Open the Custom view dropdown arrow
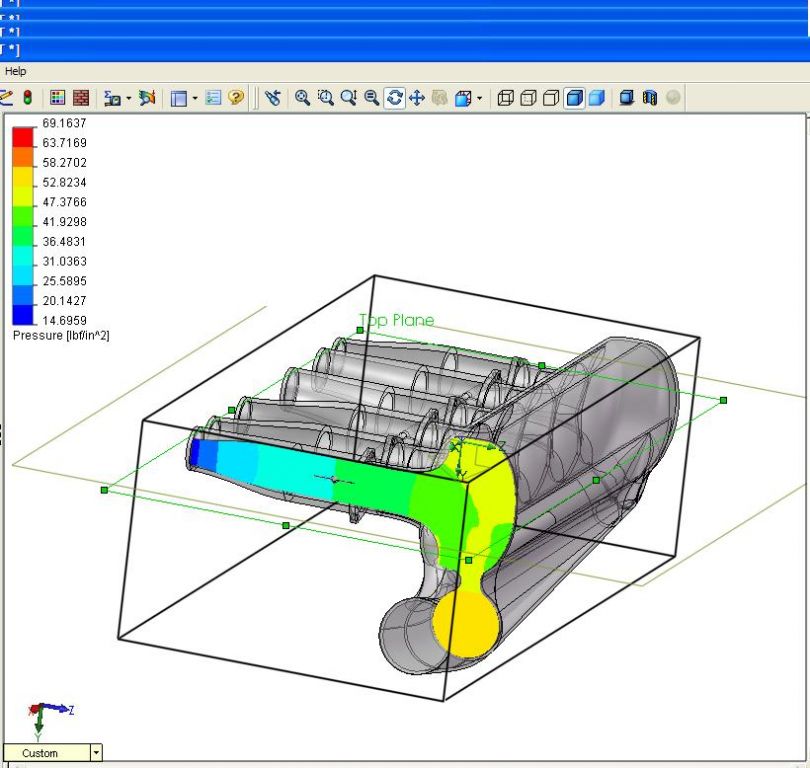The height and width of the screenshot is (768, 810). pyautogui.click(x=96, y=753)
